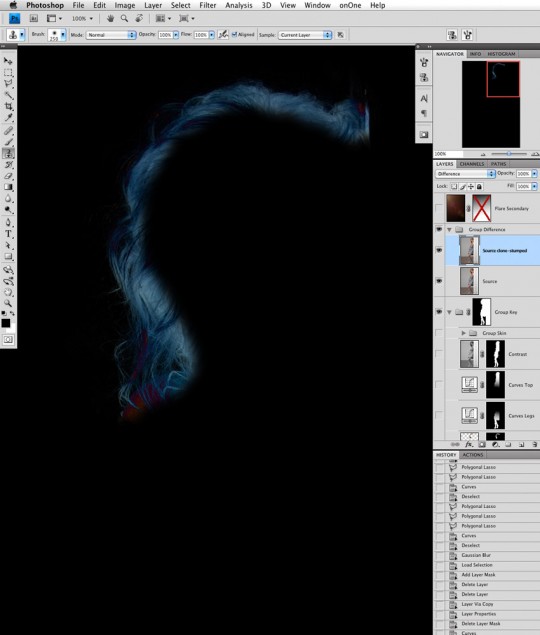
Task: Show the Curves Legs layer
Action: click(x=439, y=415)
